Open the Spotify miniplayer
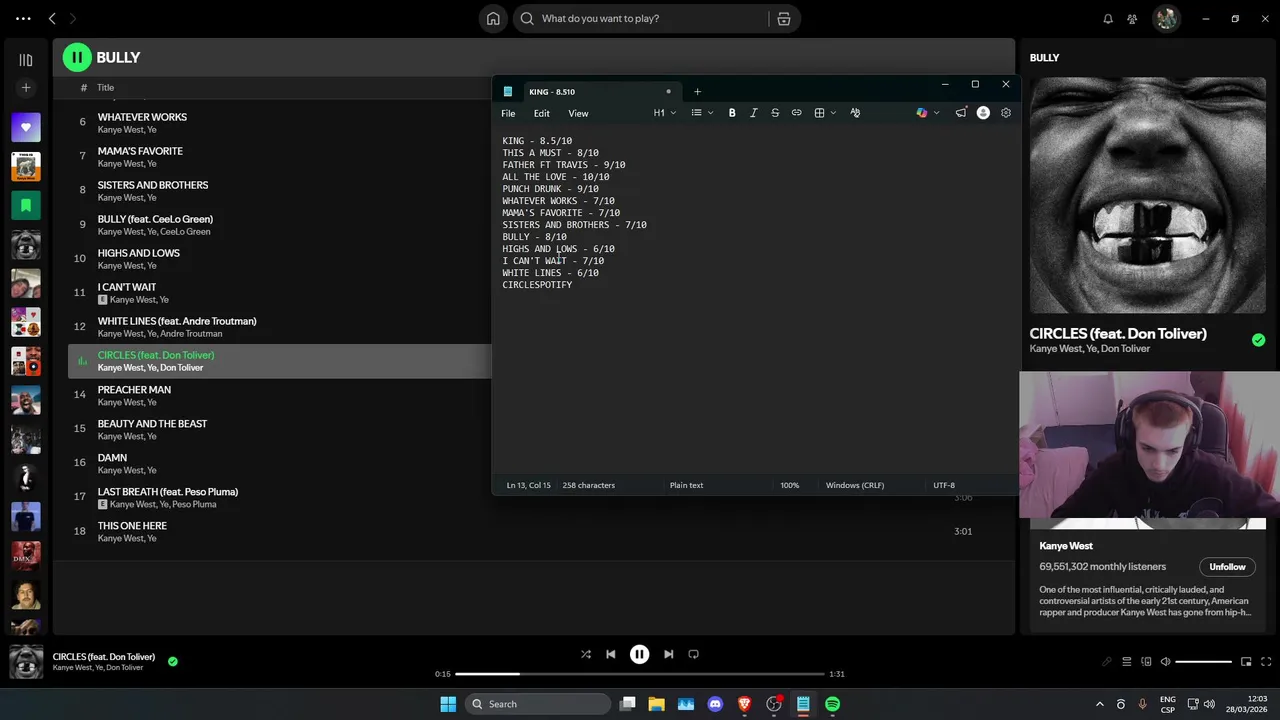The height and width of the screenshot is (720, 1280). tap(1246, 661)
